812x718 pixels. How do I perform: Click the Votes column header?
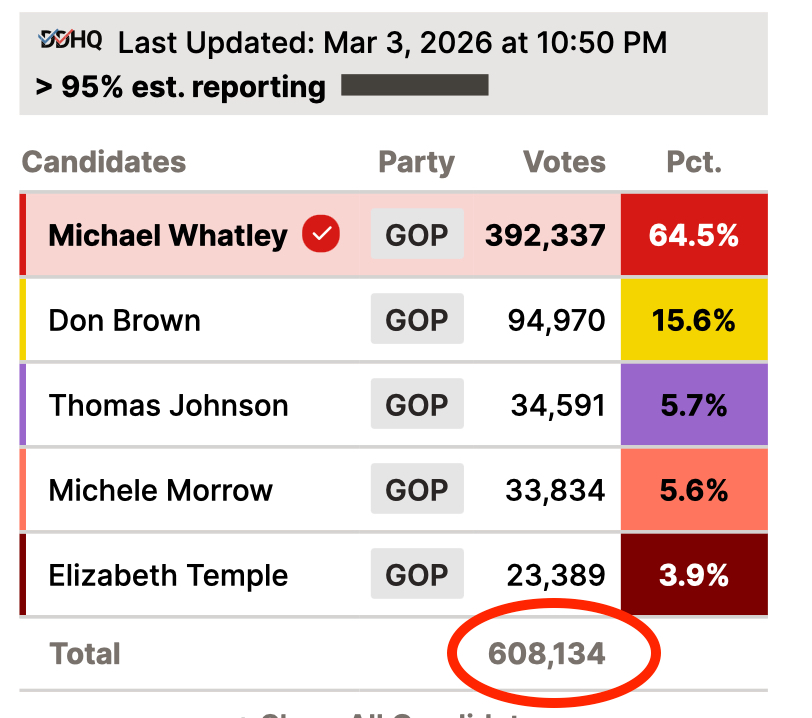coord(564,162)
